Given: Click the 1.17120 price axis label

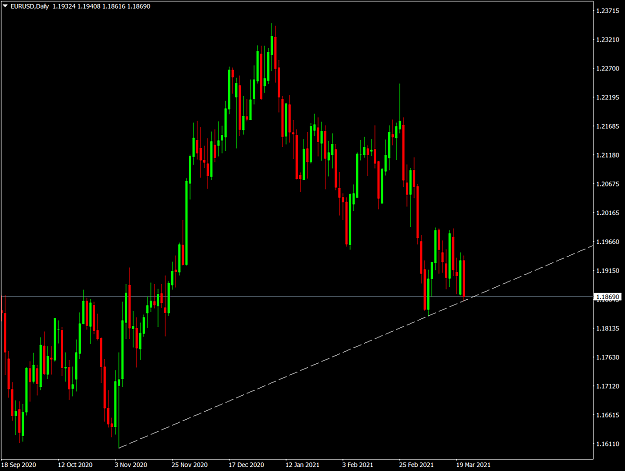Looking at the screenshot, I should (x=608, y=386).
